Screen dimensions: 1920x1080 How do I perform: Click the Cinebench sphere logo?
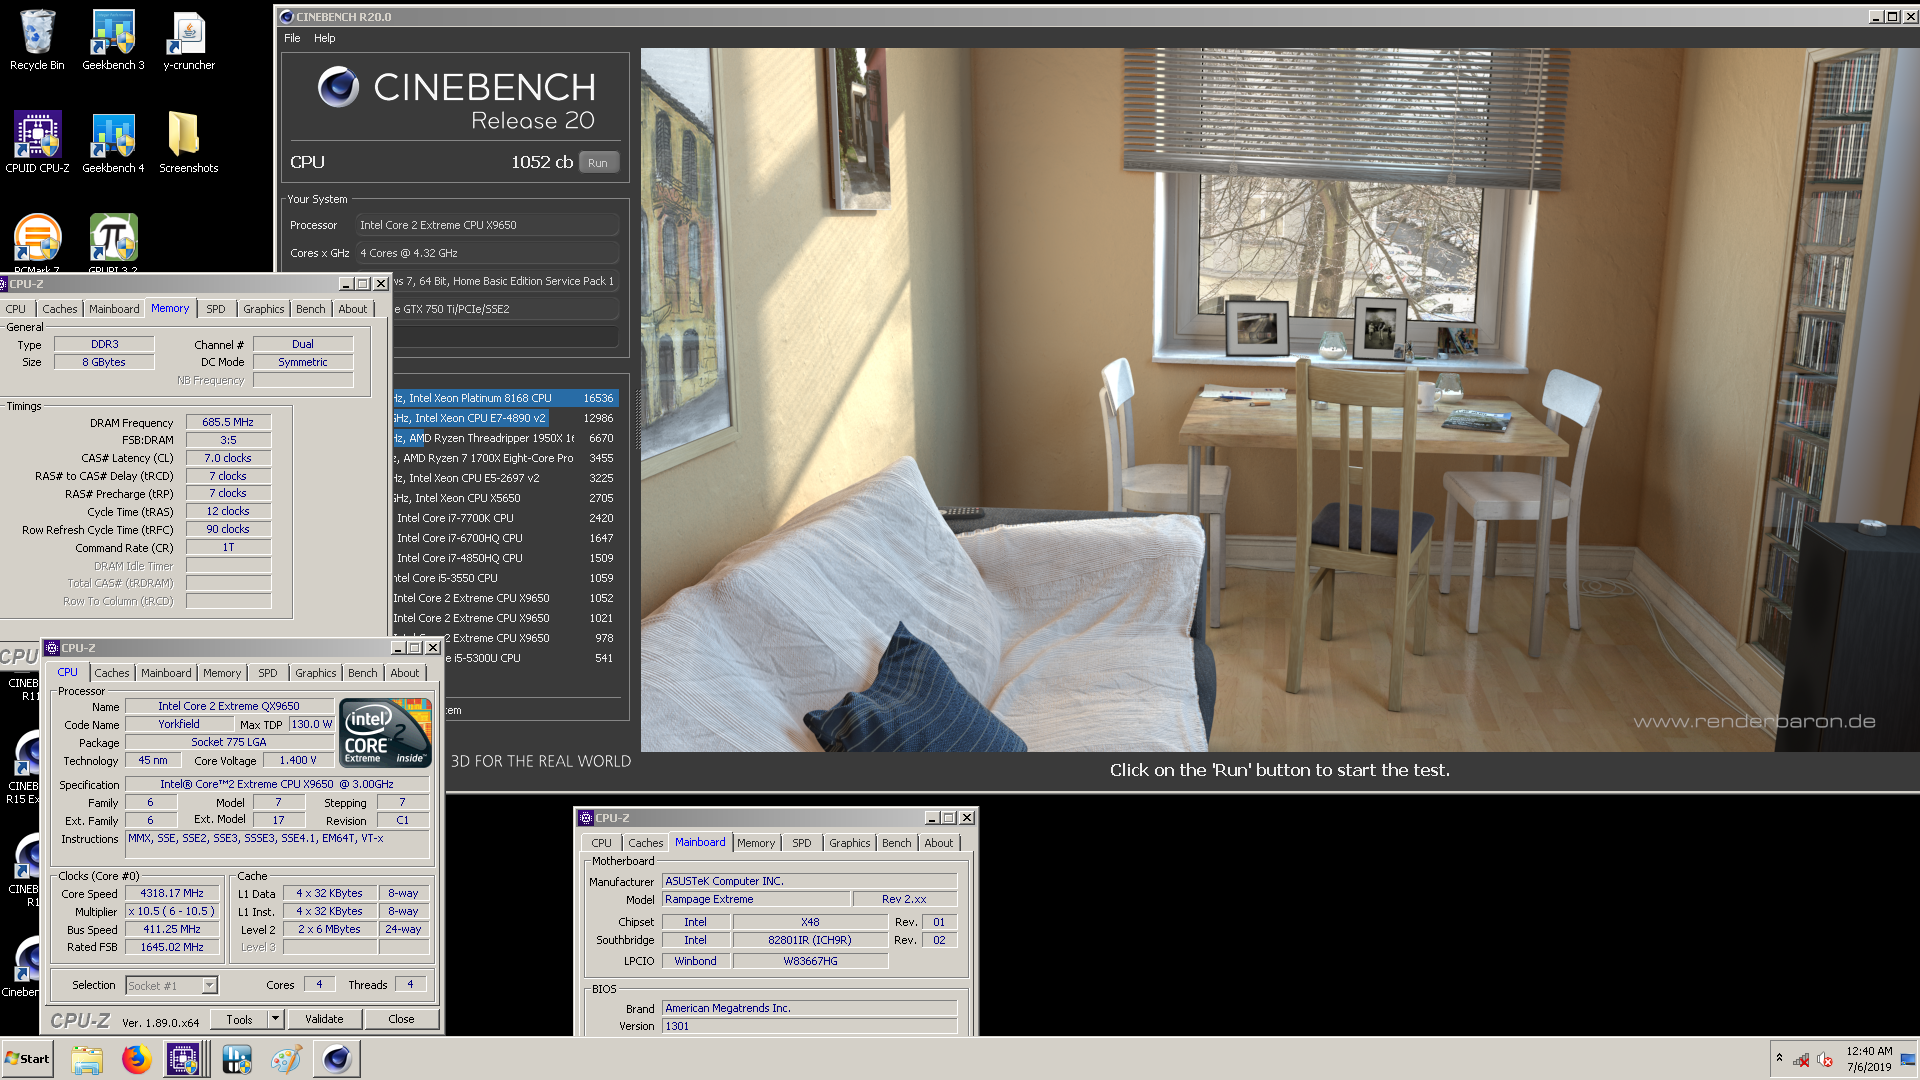(338, 88)
